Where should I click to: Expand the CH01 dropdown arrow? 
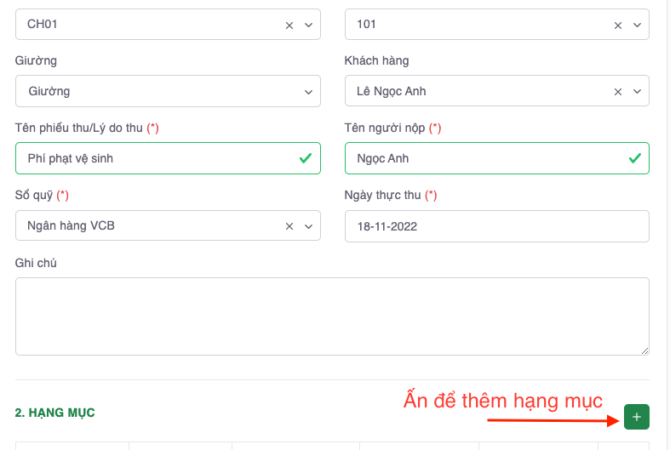click(308, 25)
